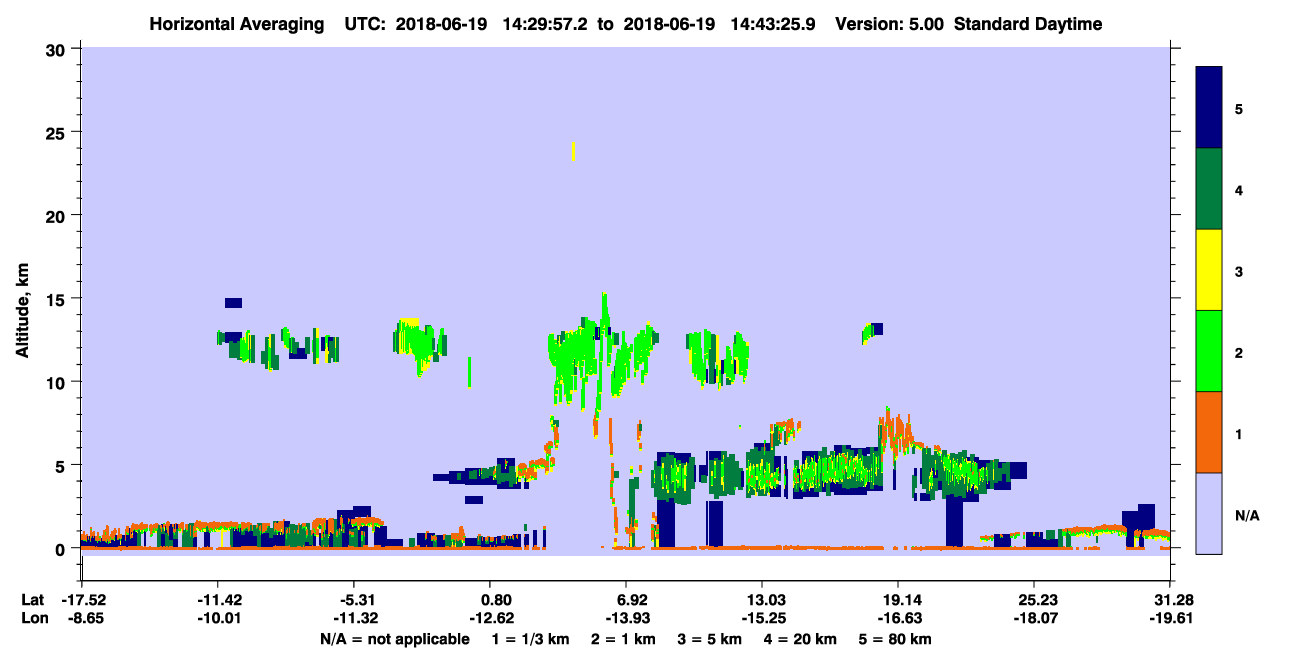1300x667 pixels.
Task: Click the lavender N/A color bar segment
Action: click(x=1209, y=513)
